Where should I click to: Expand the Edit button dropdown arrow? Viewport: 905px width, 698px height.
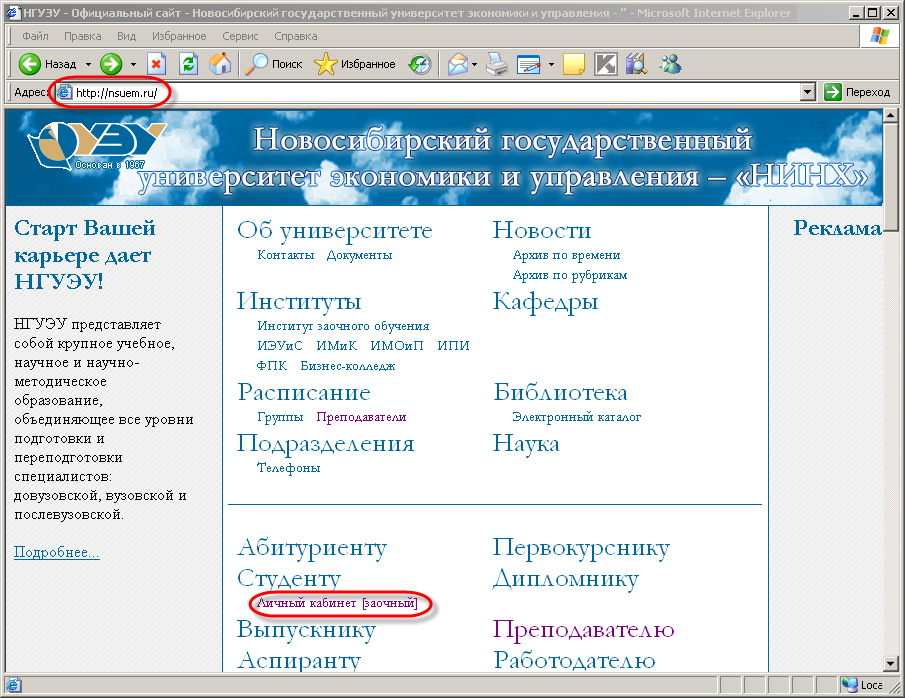[551, 64]
